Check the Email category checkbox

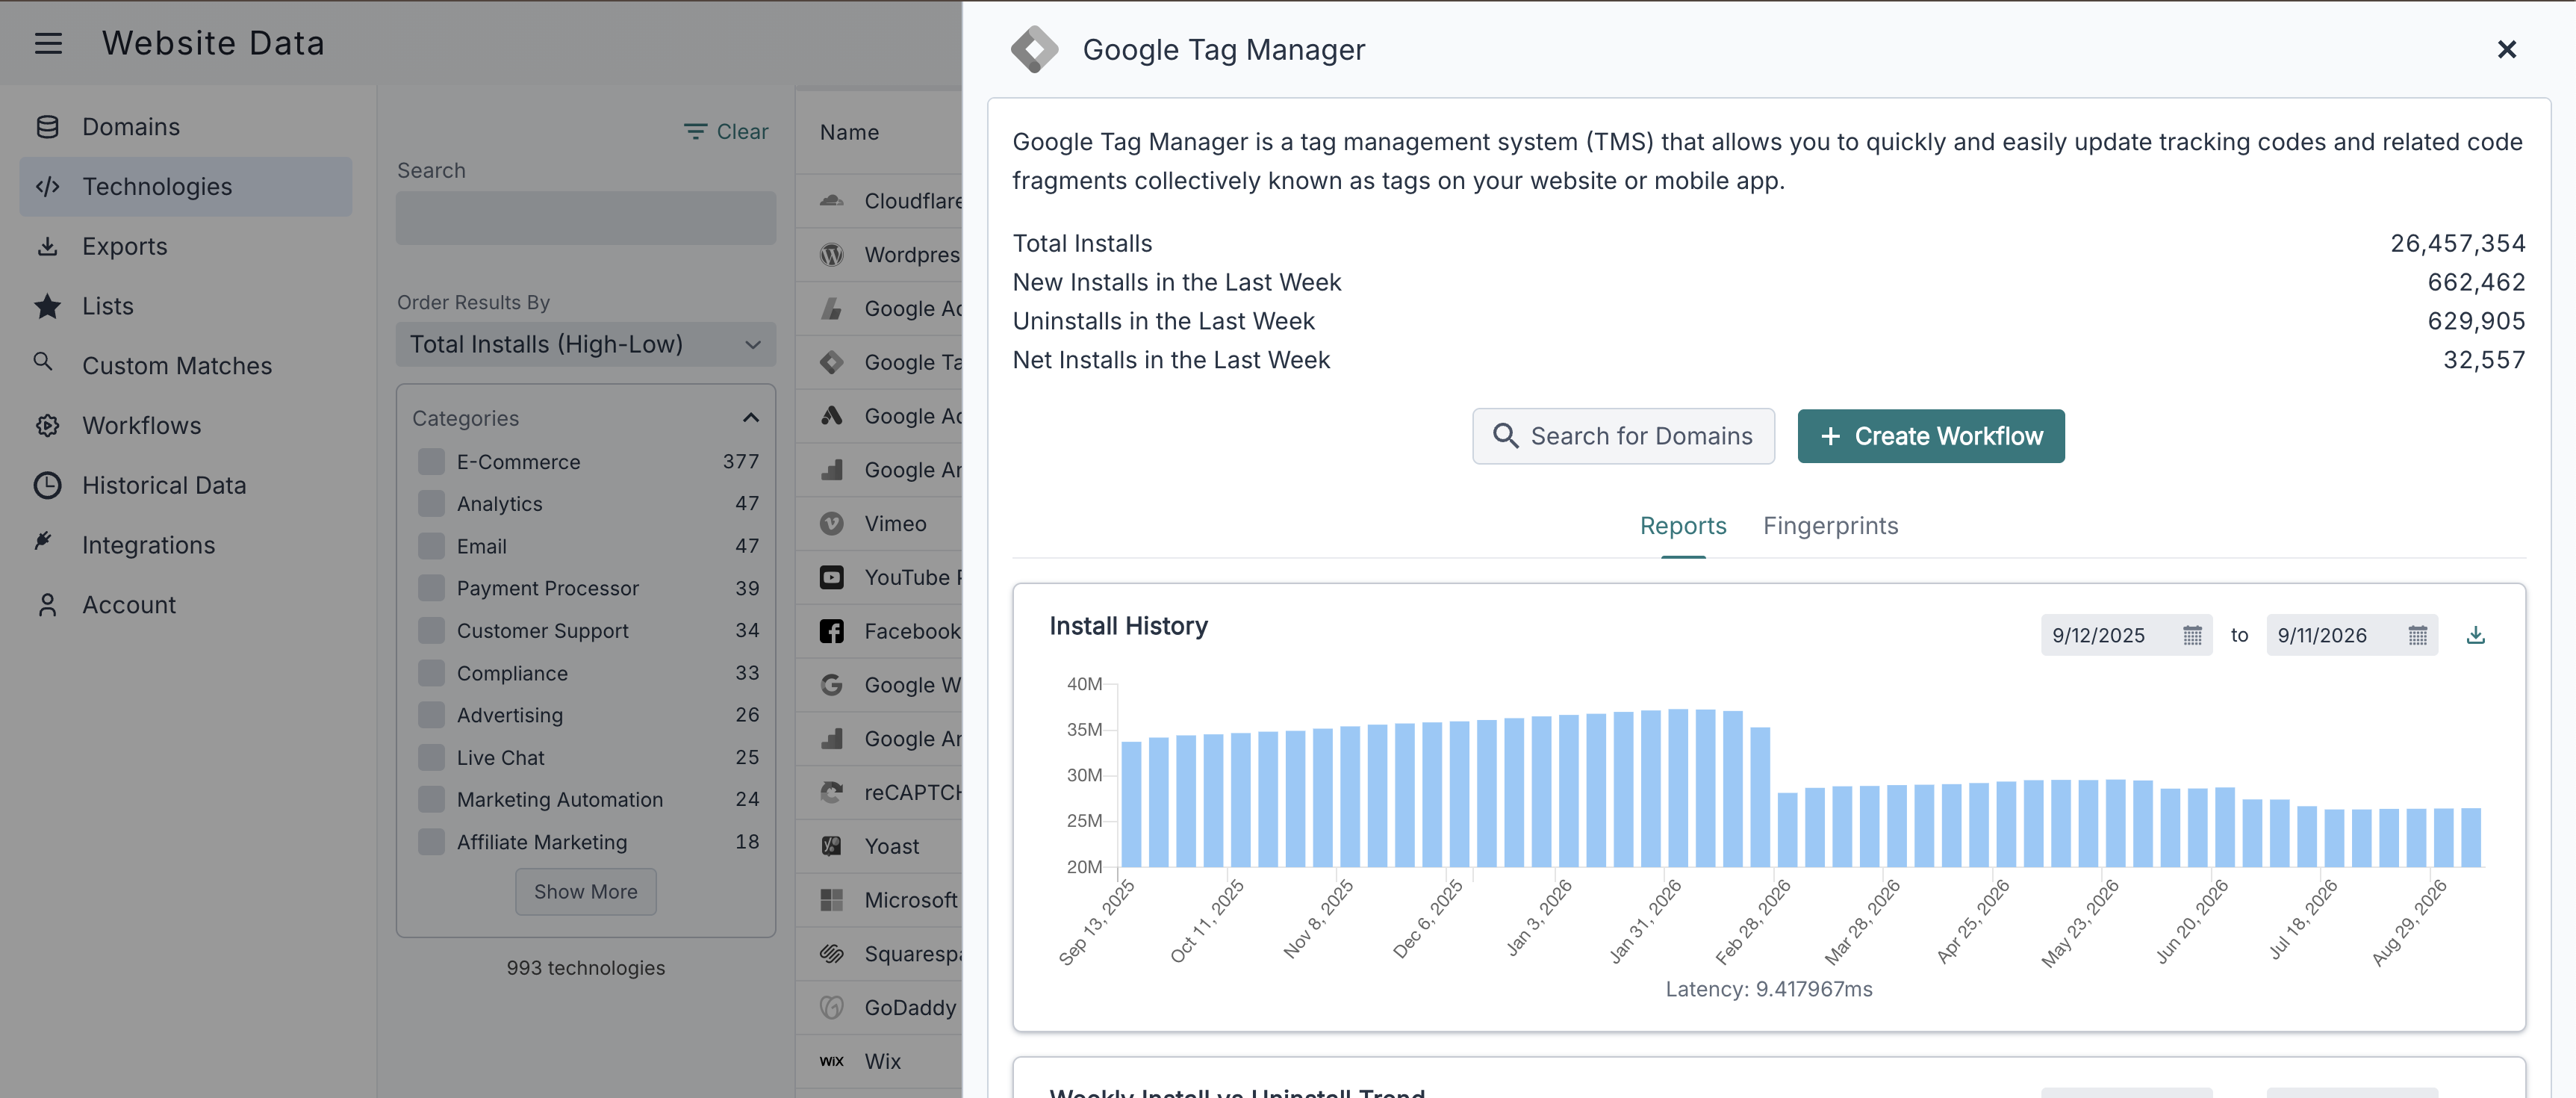click(x=431, y=546)
